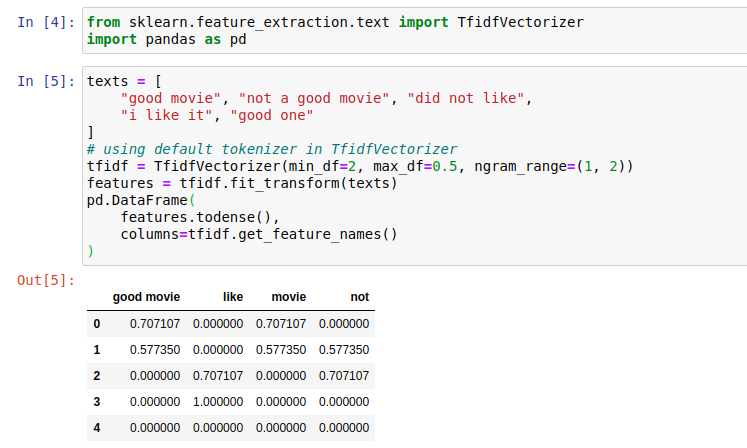Viewport: 747px width, 448px height.
Task: Click the tfidf.fit_transform(texts) line
Action: coord(242,183)
